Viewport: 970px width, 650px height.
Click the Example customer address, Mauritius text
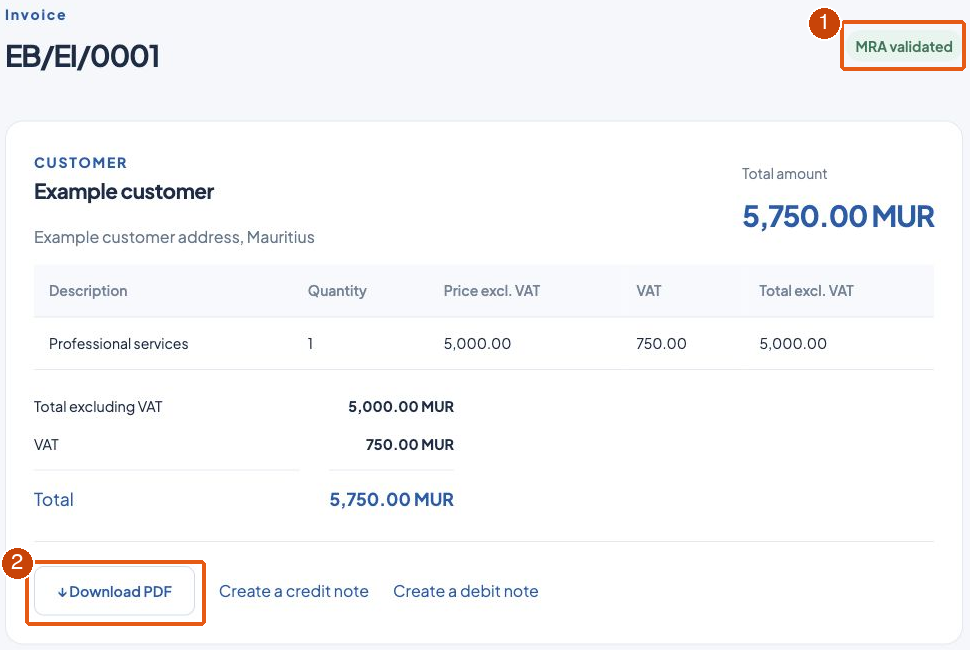pos(174,237)
